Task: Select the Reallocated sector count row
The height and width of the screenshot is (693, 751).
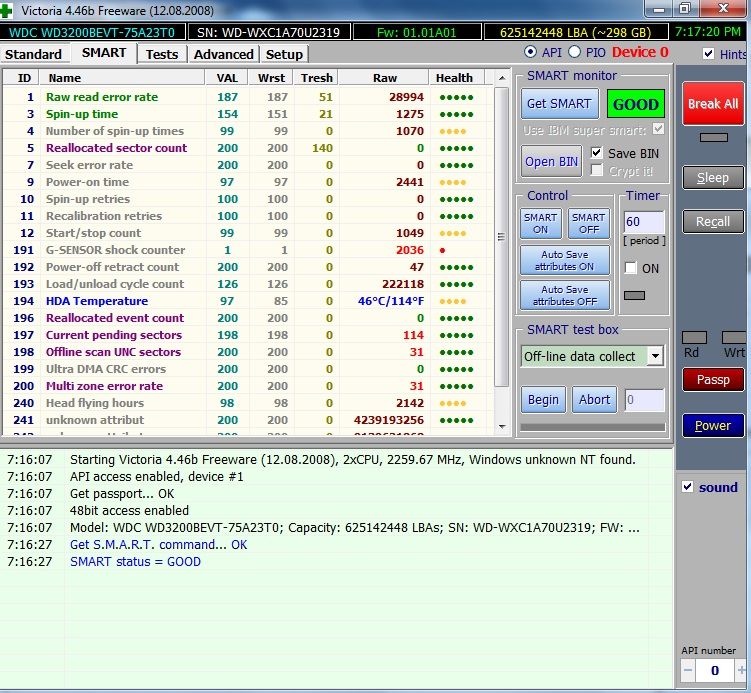Action: (x=248, y=148)
